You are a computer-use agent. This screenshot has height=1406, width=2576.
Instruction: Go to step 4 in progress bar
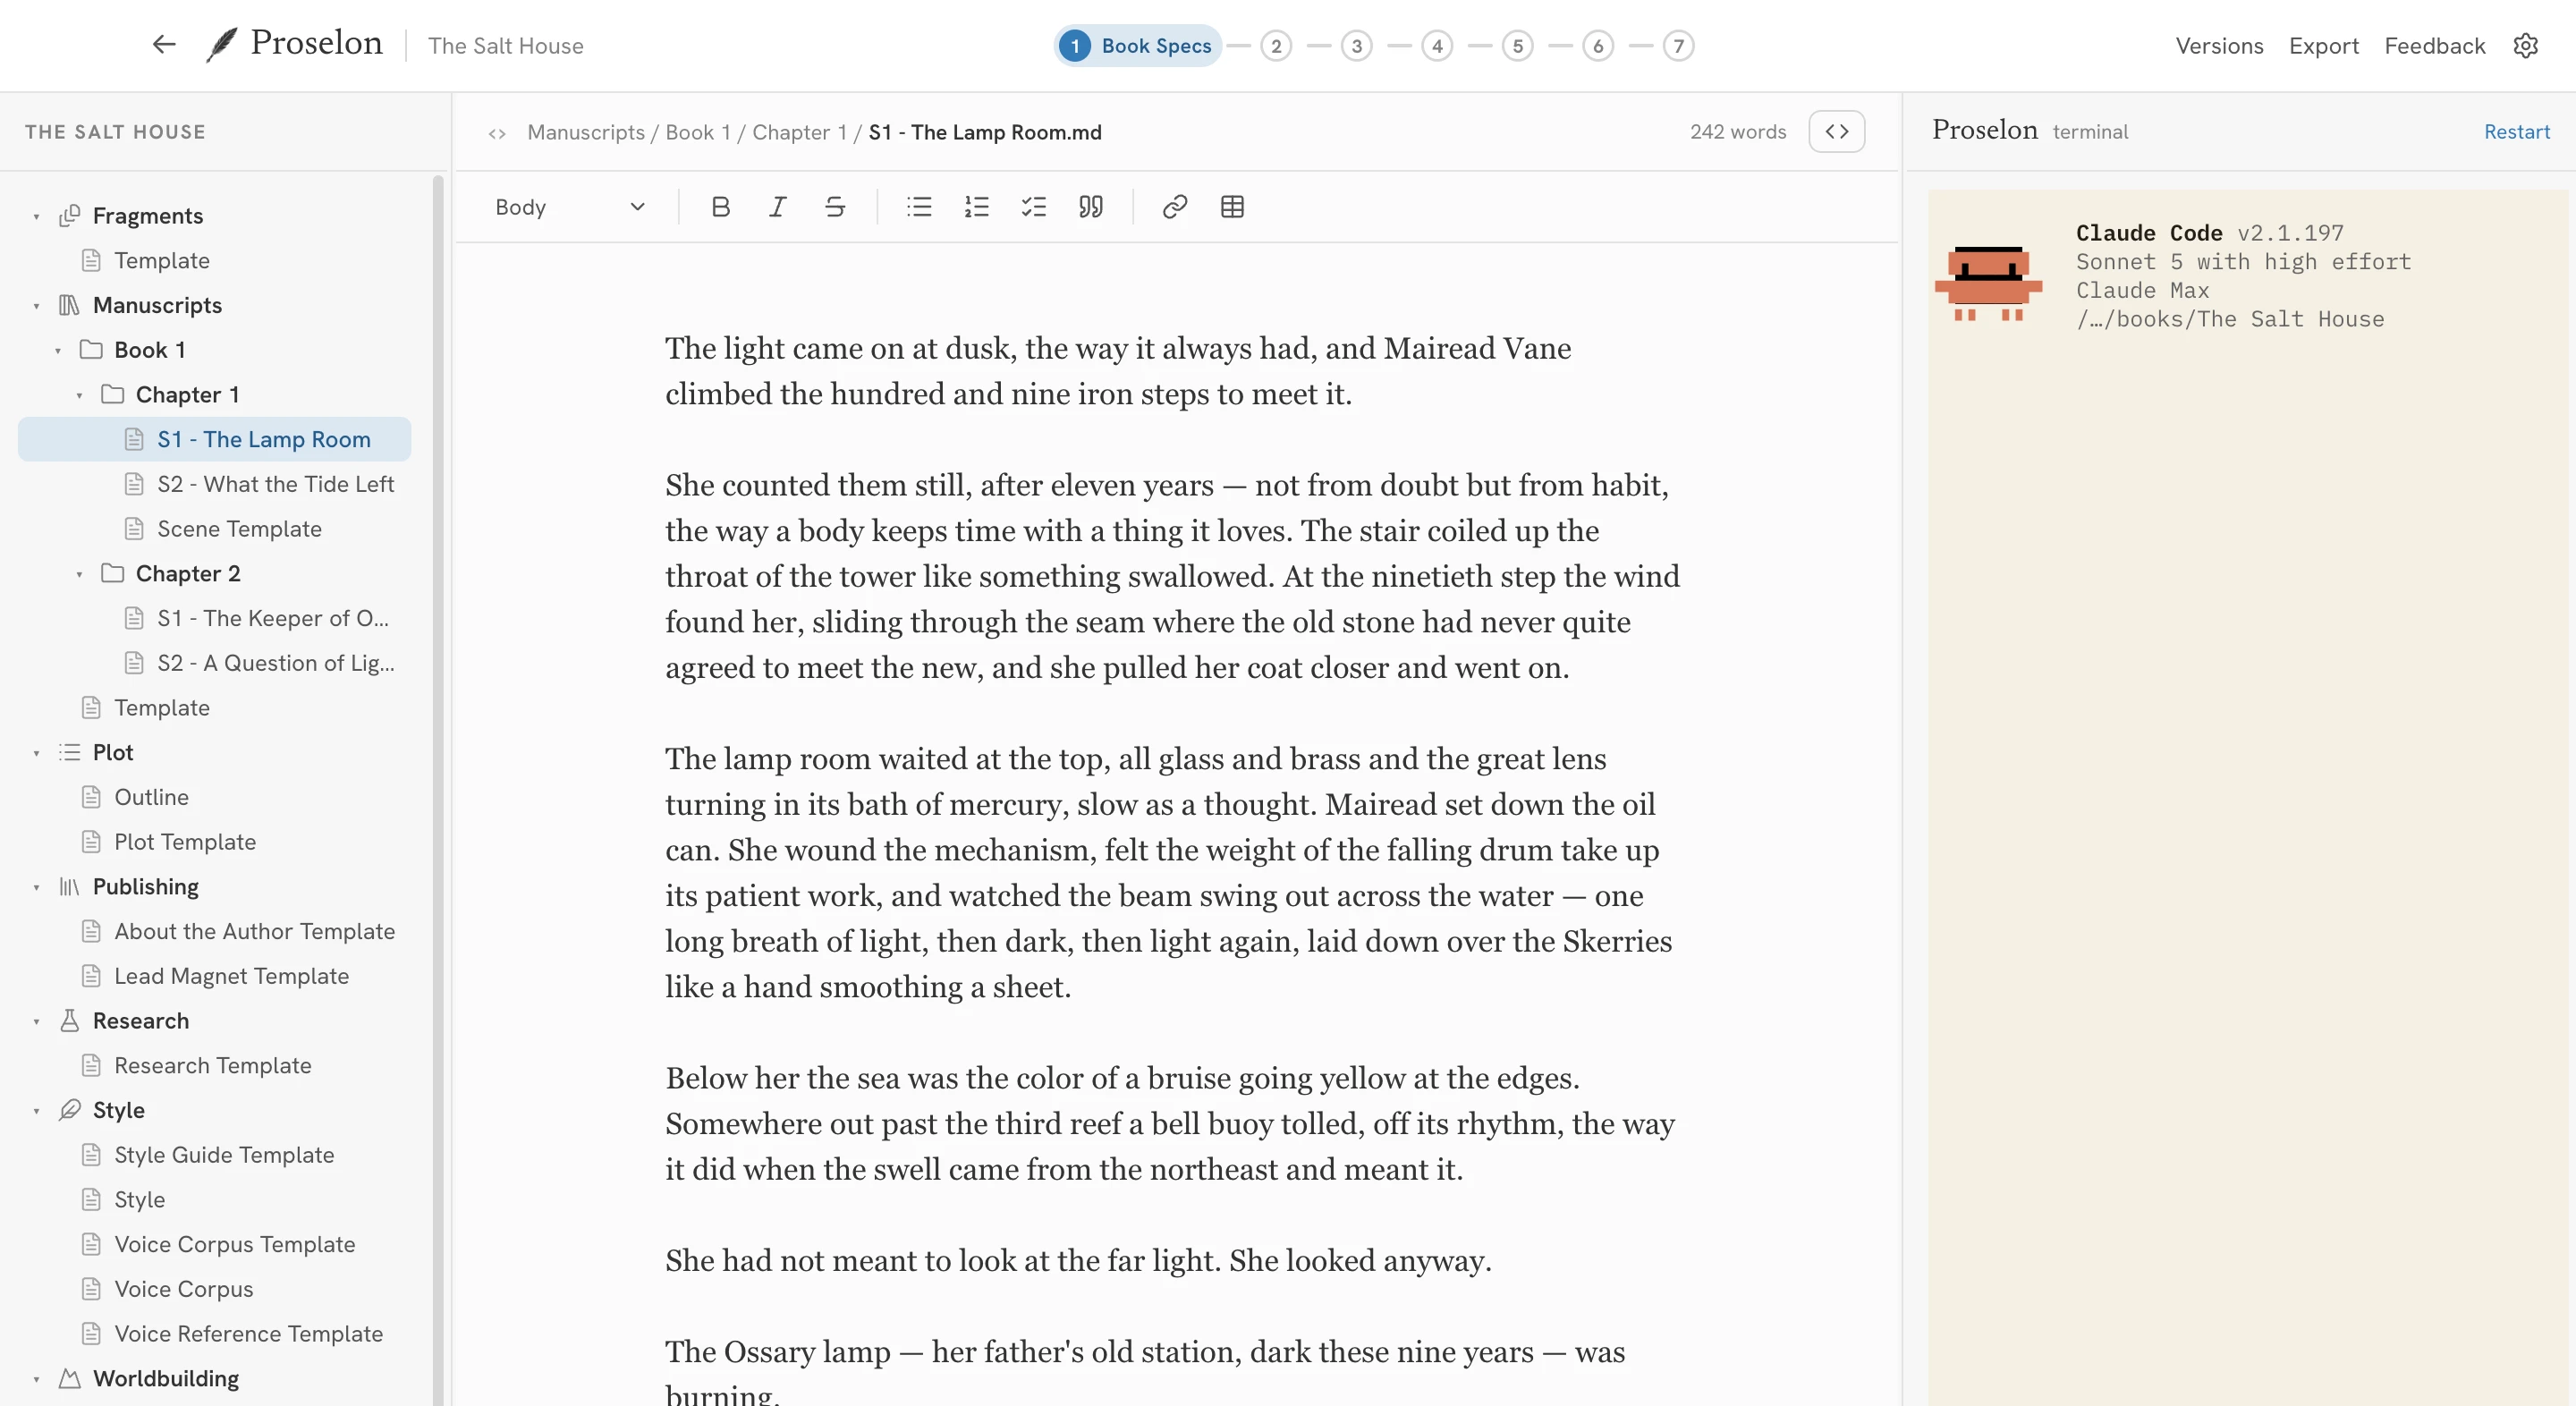point(1437,46)
